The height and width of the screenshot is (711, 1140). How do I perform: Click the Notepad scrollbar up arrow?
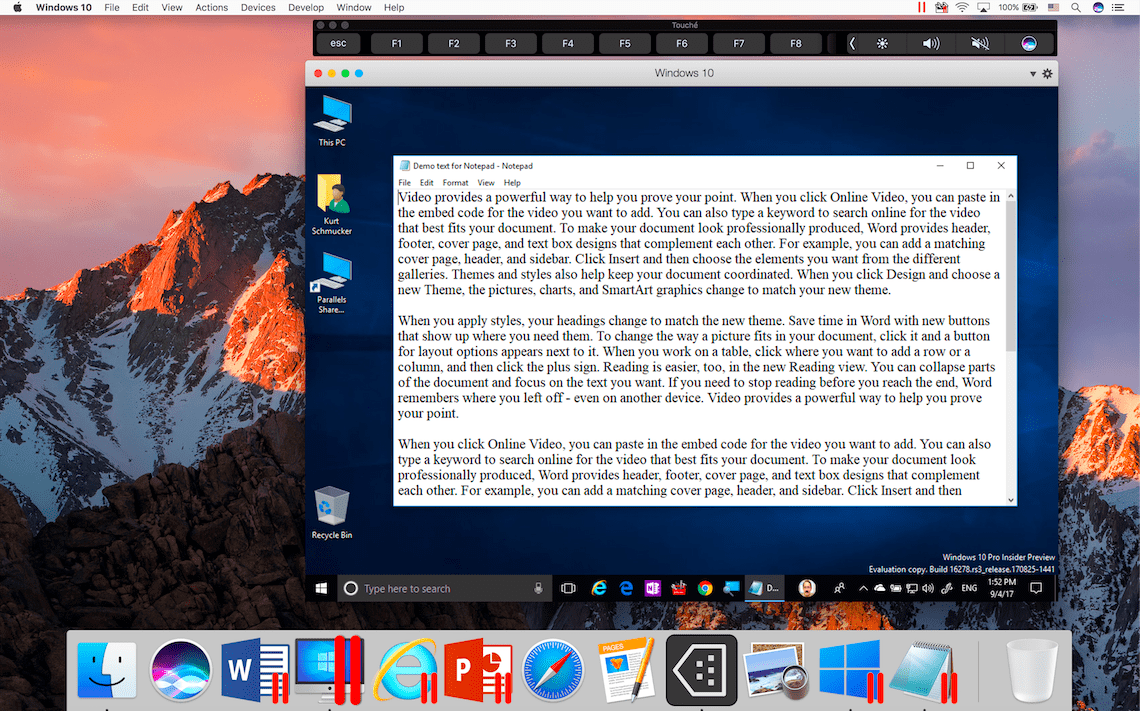coord(1011,196)
